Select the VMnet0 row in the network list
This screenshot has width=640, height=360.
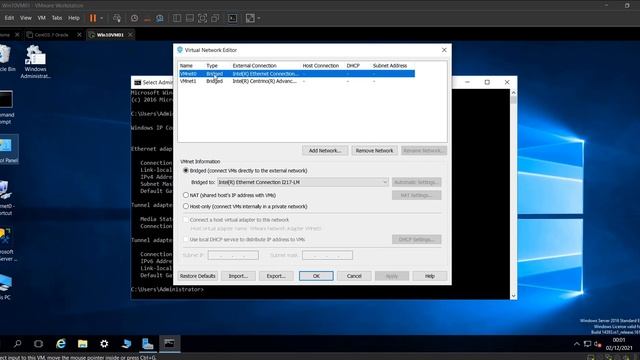coord(297,73)
